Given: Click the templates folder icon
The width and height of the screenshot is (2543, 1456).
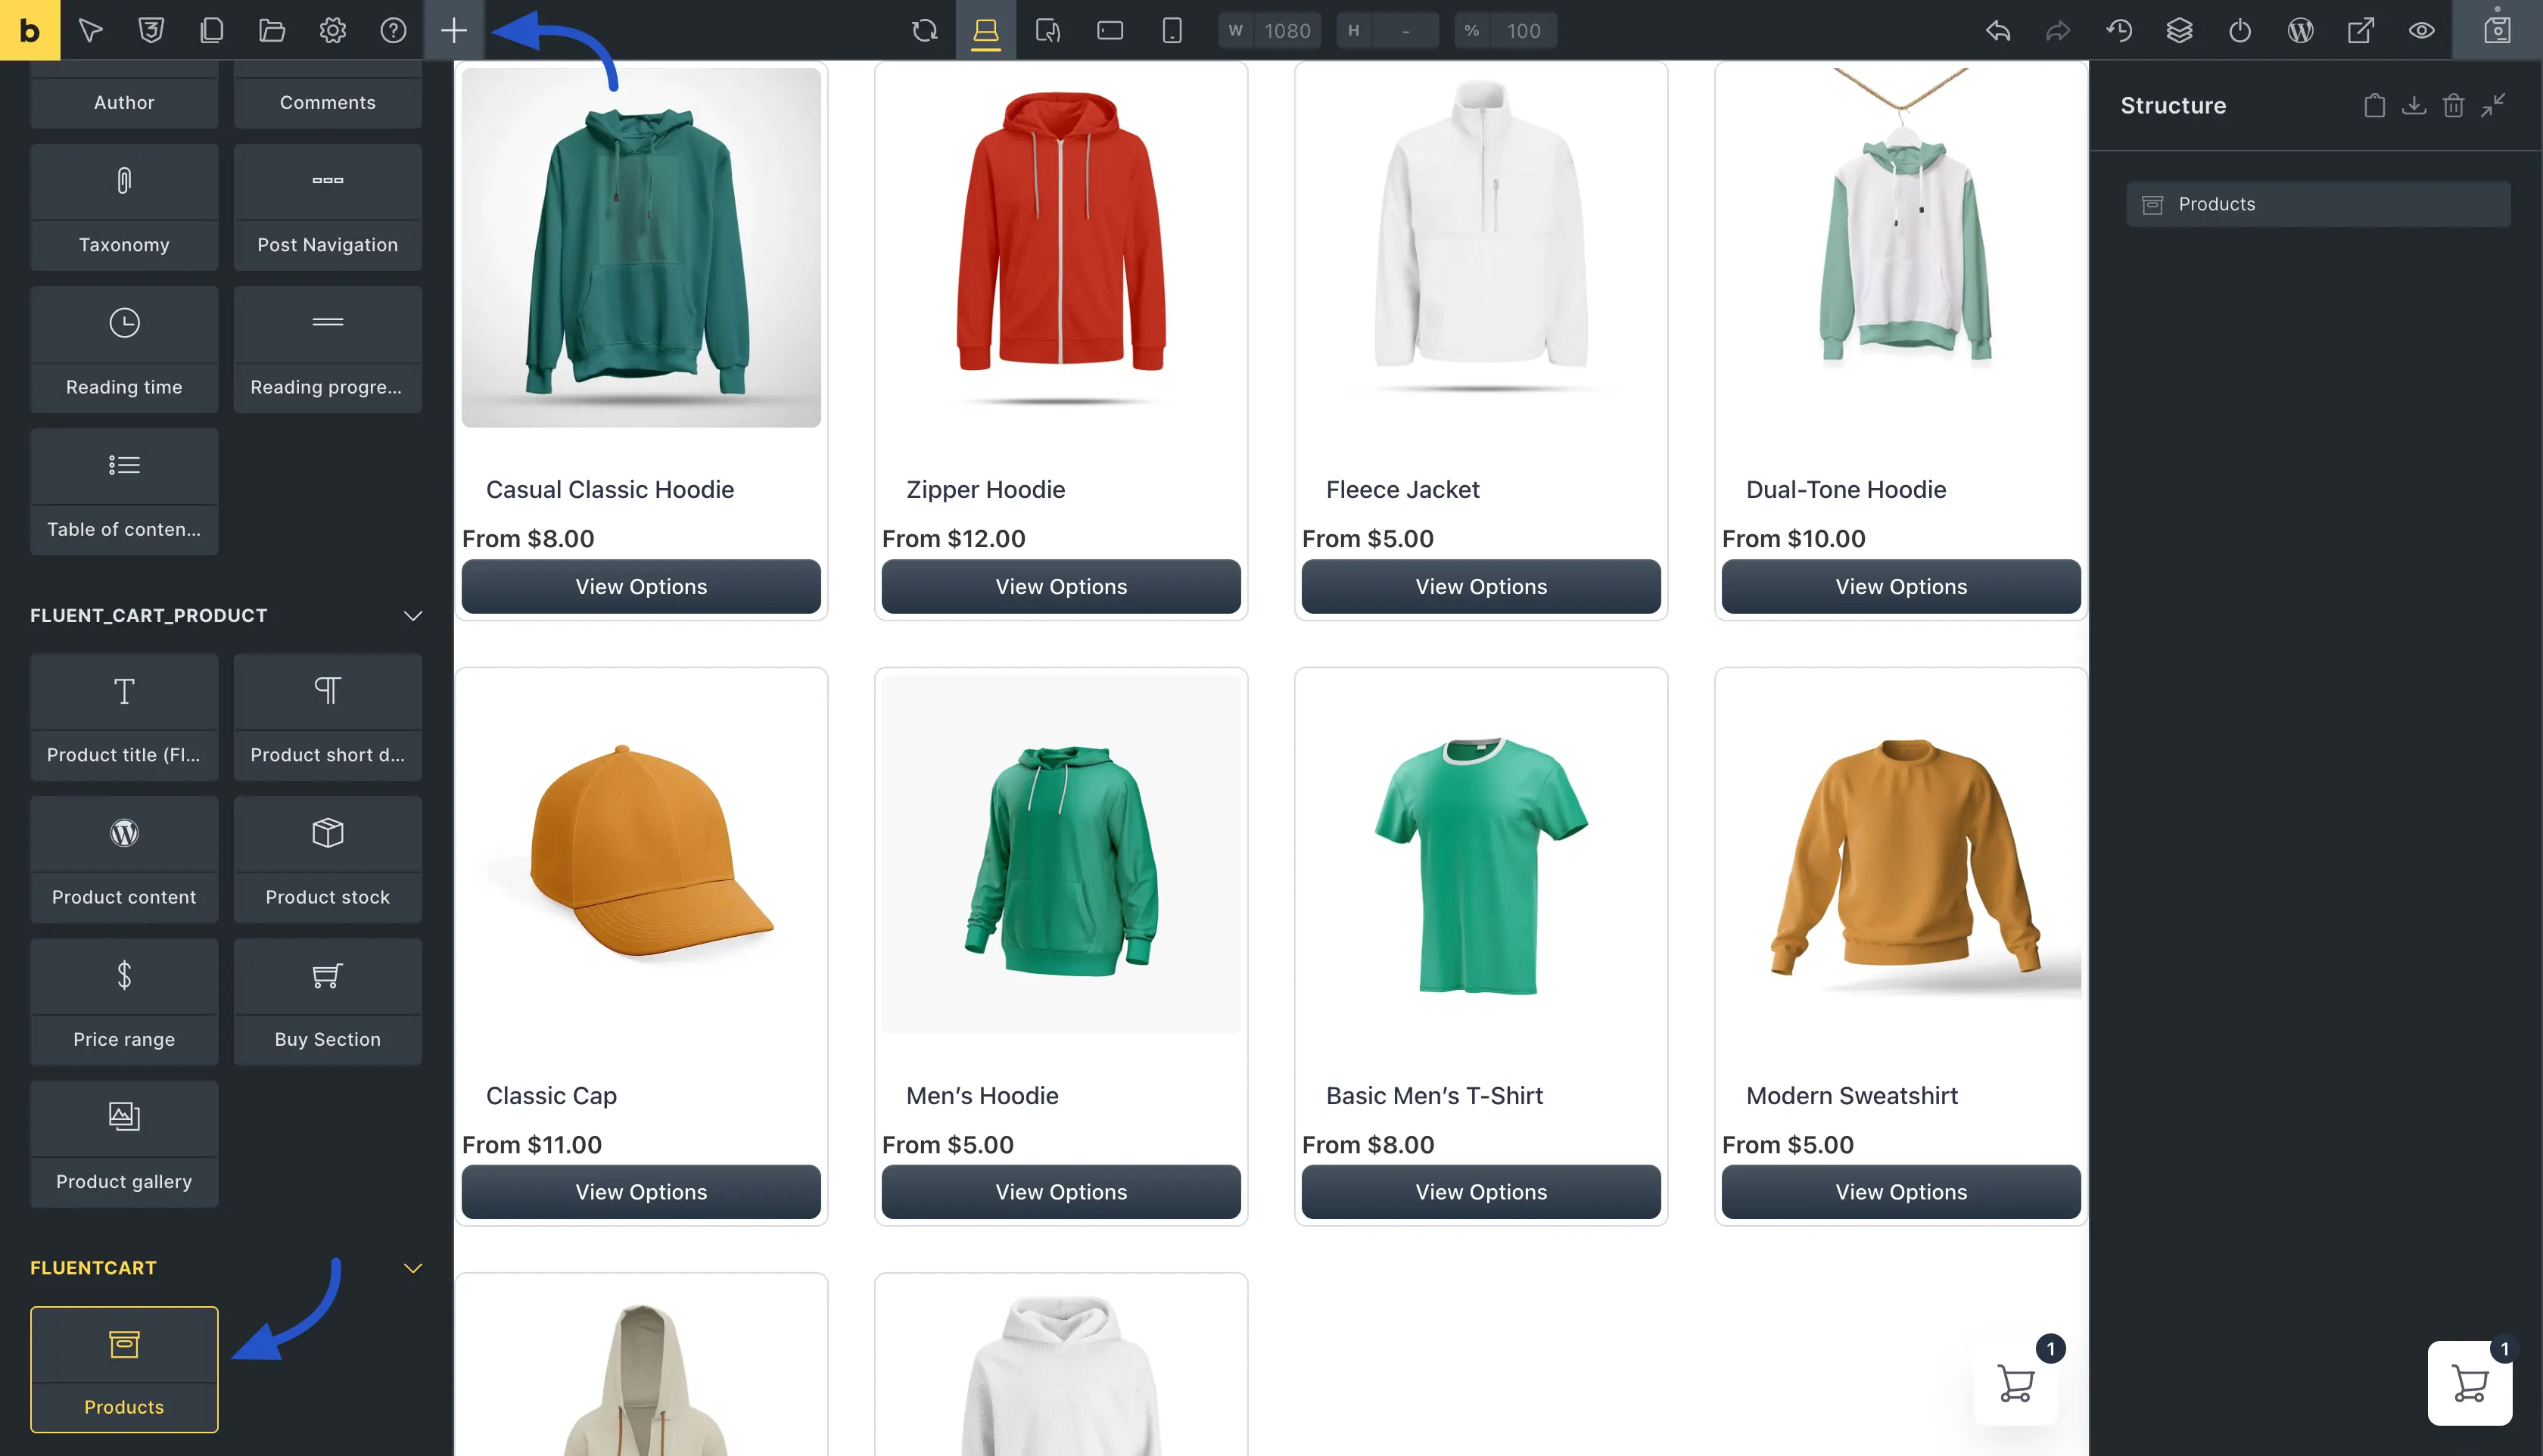Looking at the screenshot, I should (272, 30).
